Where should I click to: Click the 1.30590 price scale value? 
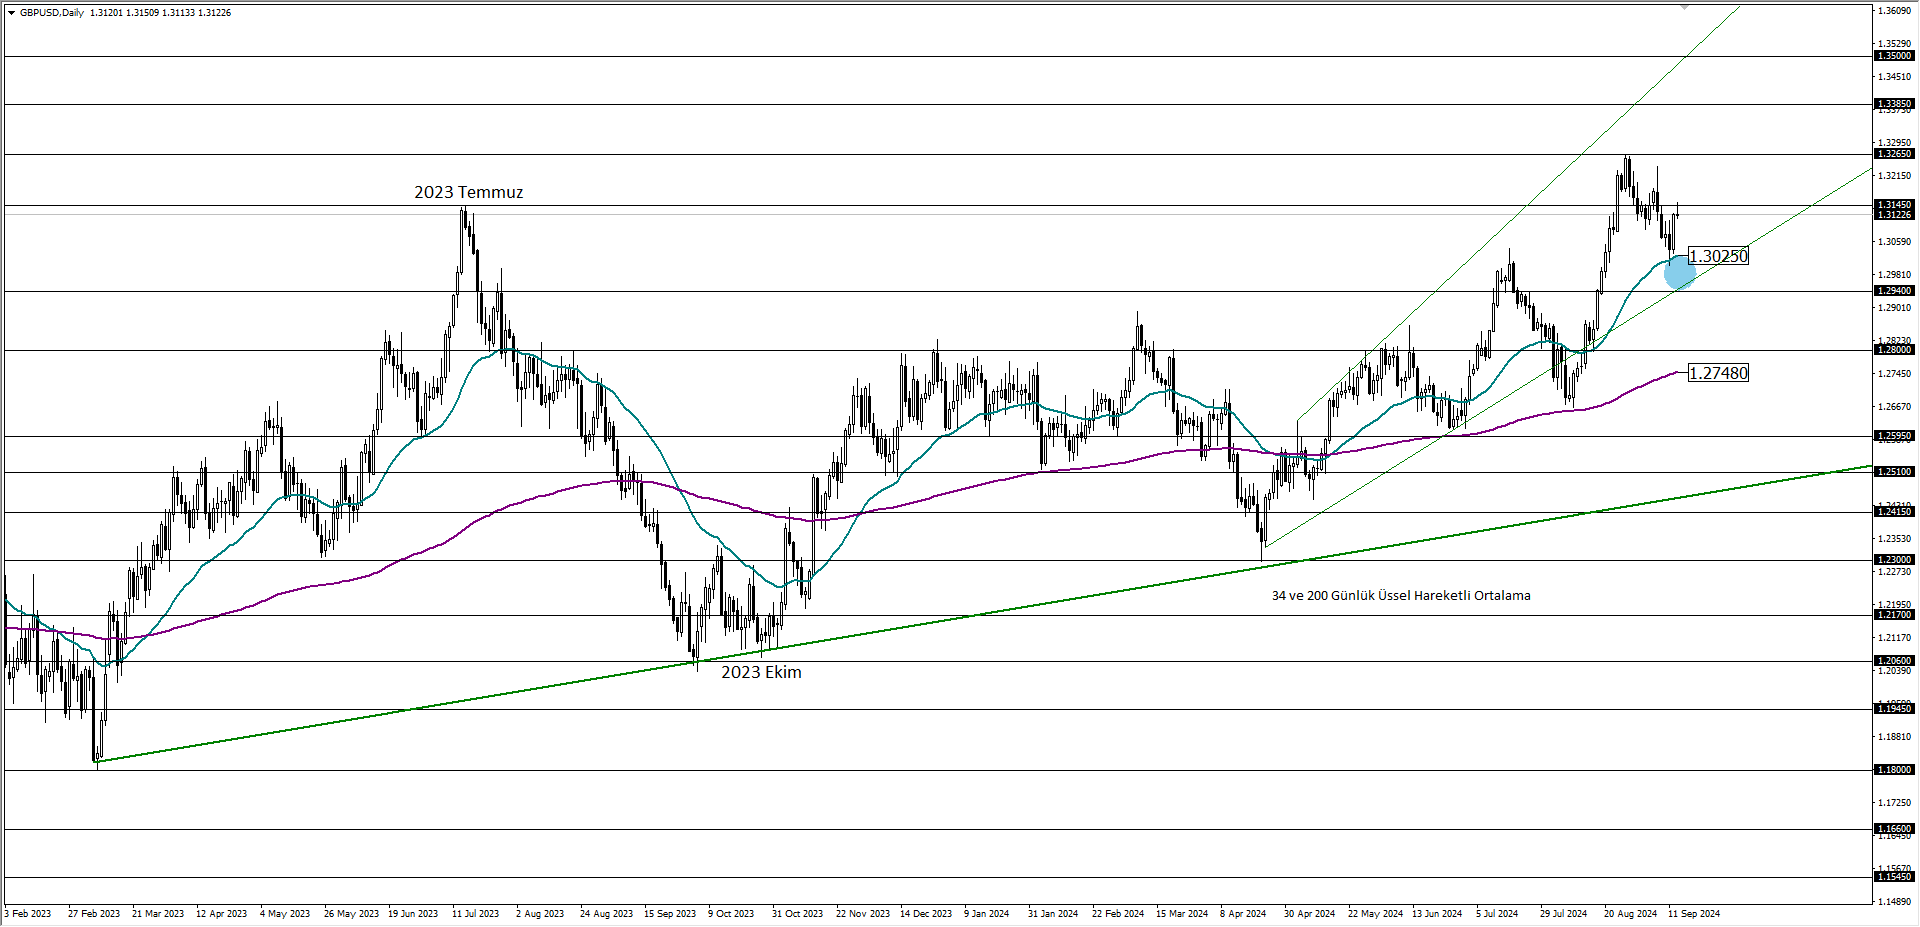tap(1895, 242)
